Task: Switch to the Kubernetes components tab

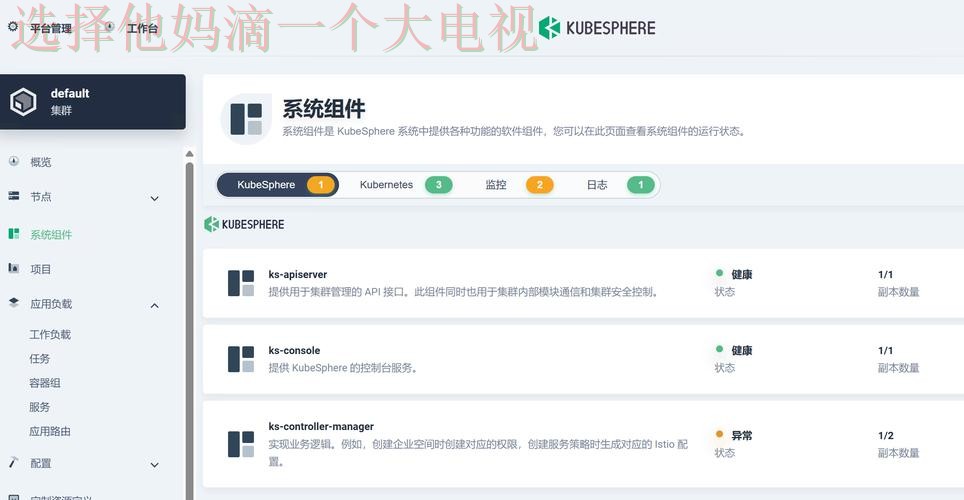Action: (405, 185)
